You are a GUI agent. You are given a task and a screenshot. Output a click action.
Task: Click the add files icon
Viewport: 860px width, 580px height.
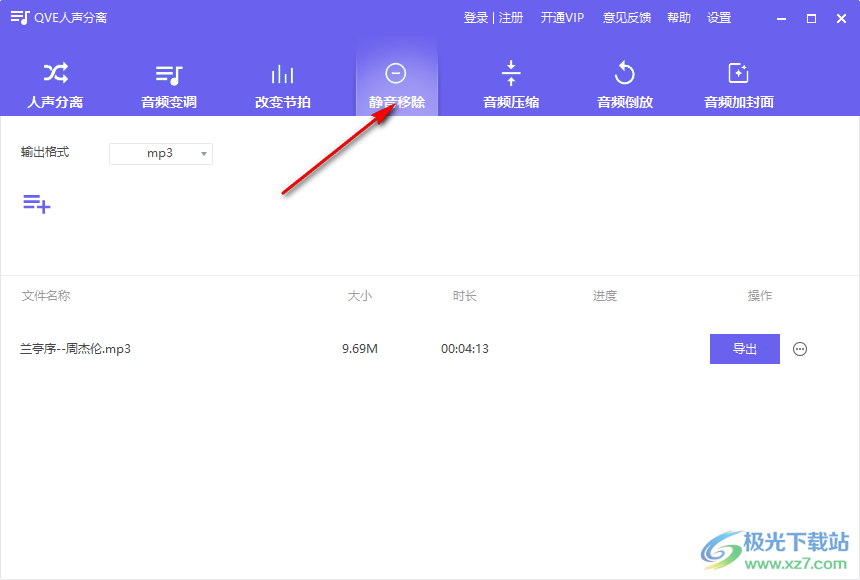pyautogui.click(x=36, y=204)
